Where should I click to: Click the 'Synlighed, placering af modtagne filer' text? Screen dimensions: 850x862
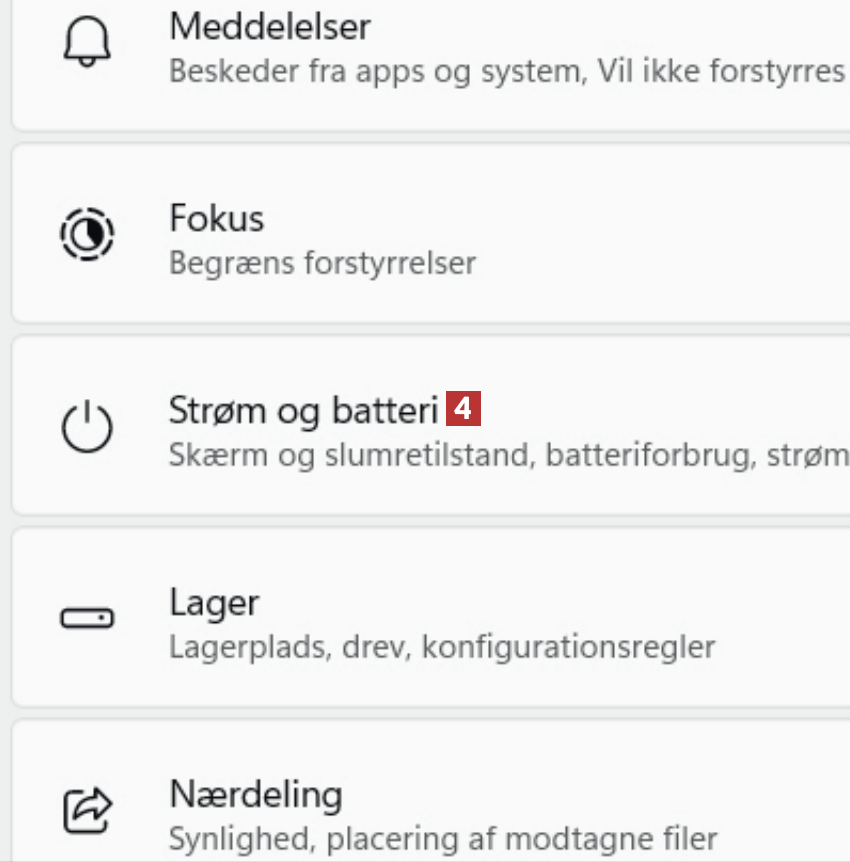click(x=442, y=837)
